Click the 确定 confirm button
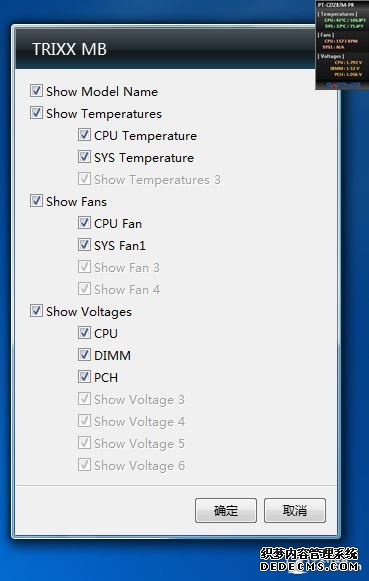This screenshot has height=581, width=369. point(226,511)
